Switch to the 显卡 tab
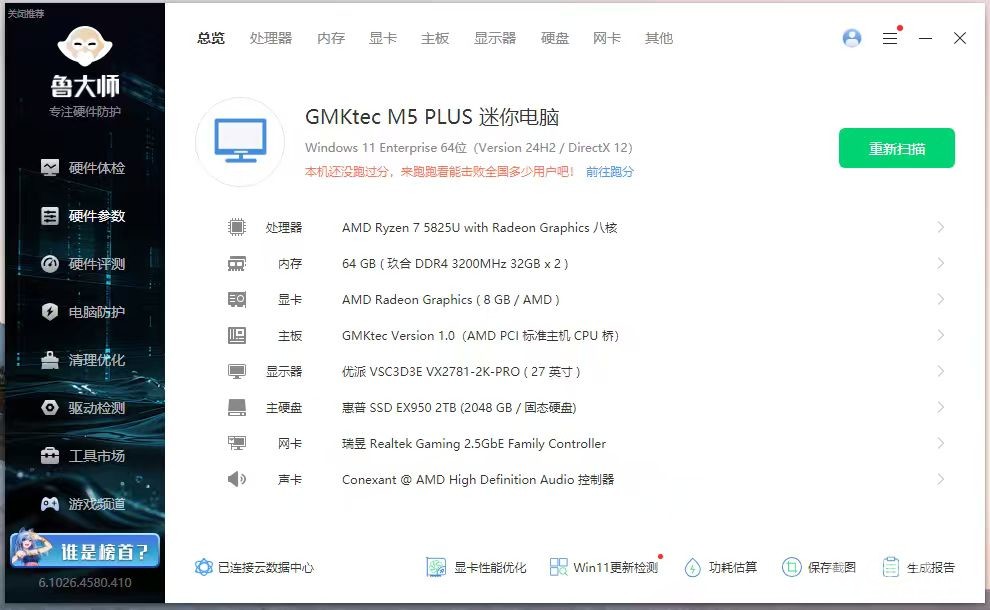This screenshot has height=610, width=990. click(x=383, y=39)
